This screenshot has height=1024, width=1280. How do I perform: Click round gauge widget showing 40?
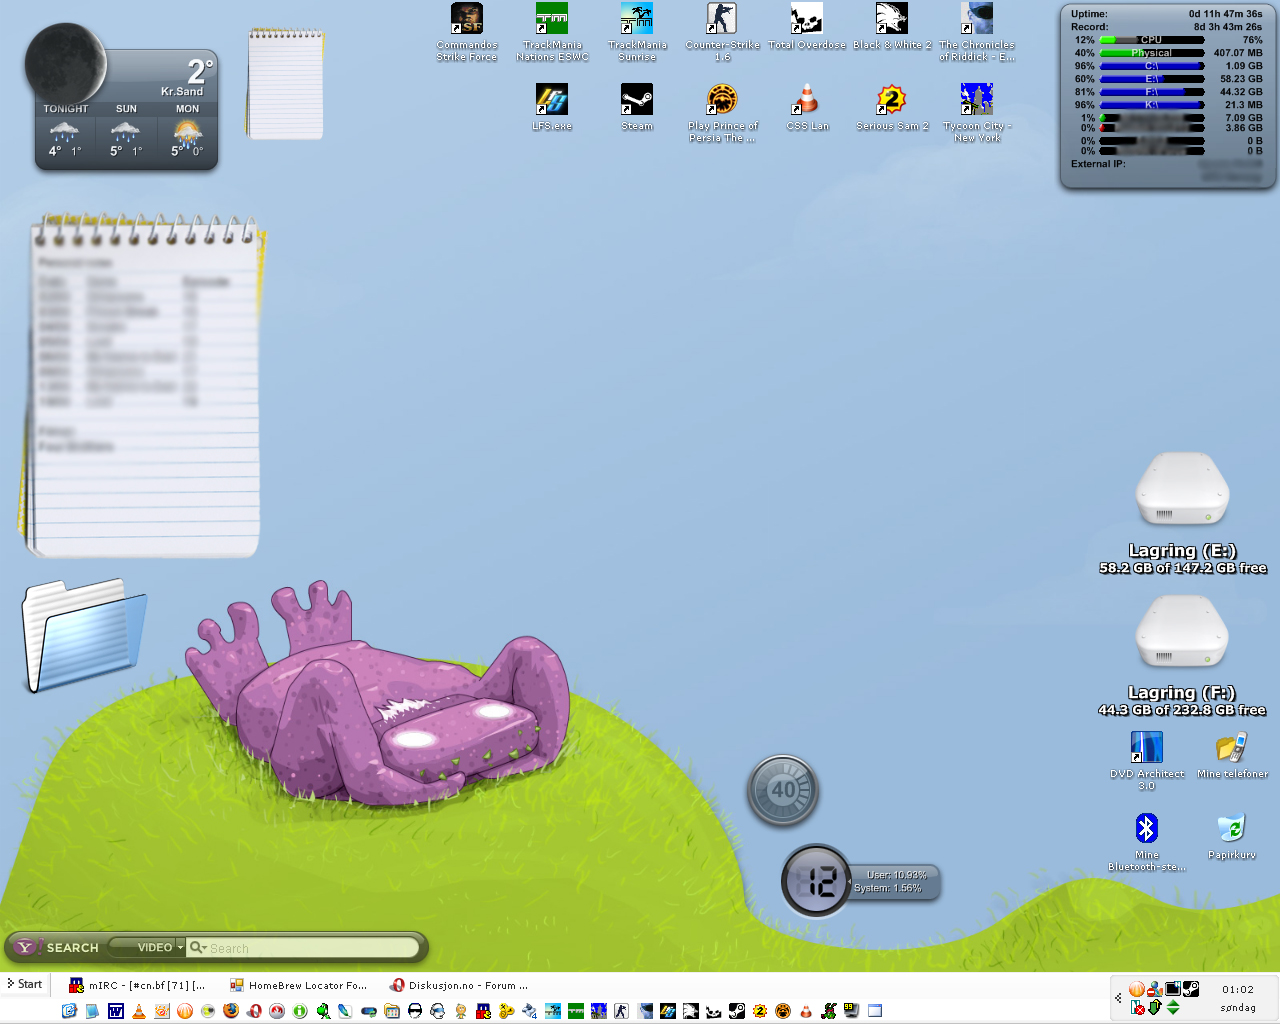783,790
